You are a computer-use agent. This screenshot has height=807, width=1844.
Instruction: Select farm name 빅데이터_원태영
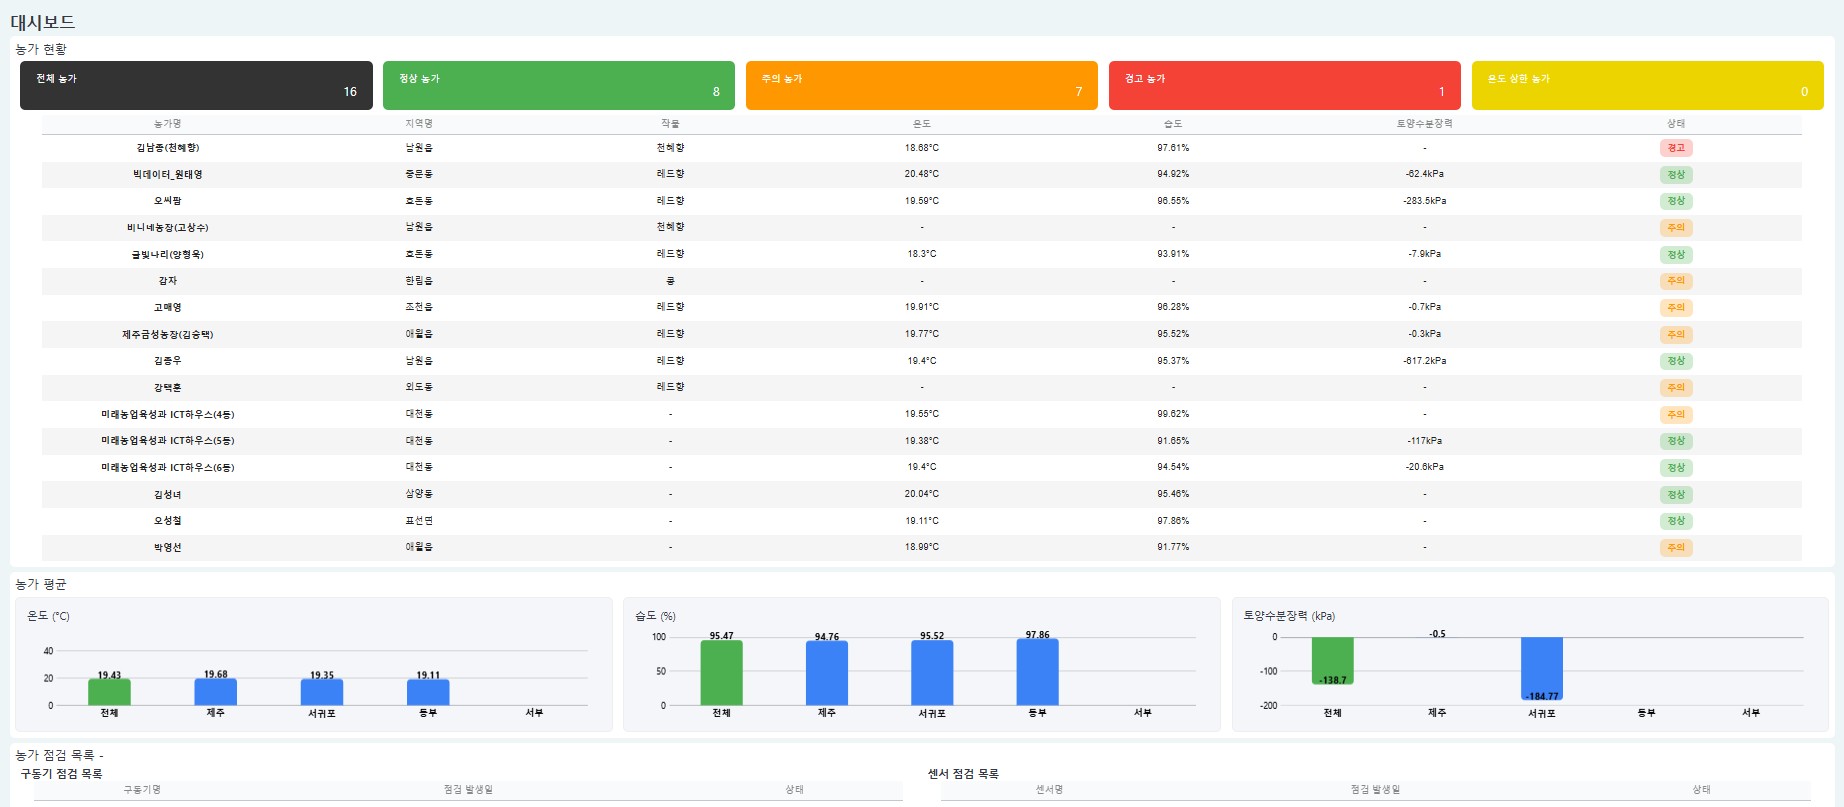tap(168, 174)
